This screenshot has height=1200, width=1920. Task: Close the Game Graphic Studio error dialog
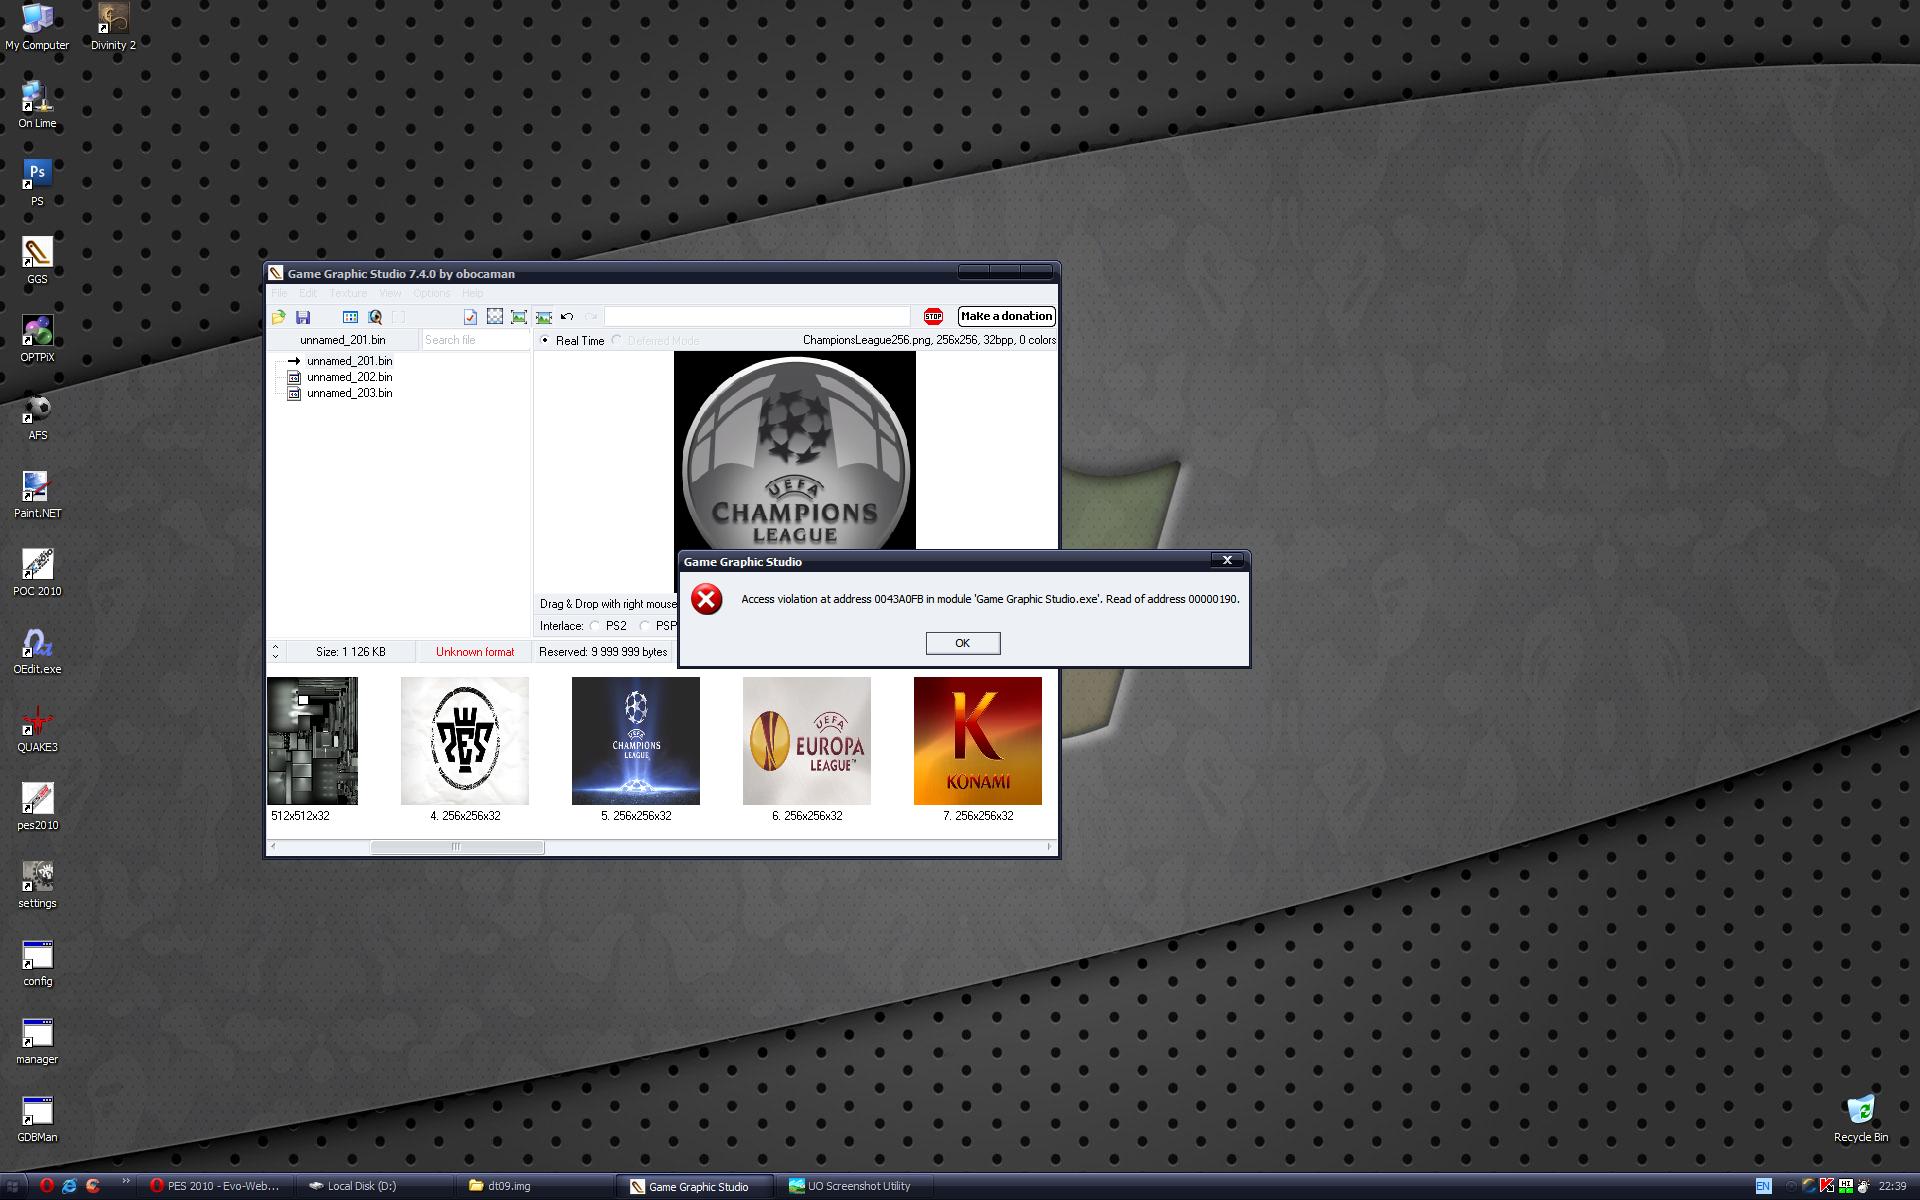1227,560
